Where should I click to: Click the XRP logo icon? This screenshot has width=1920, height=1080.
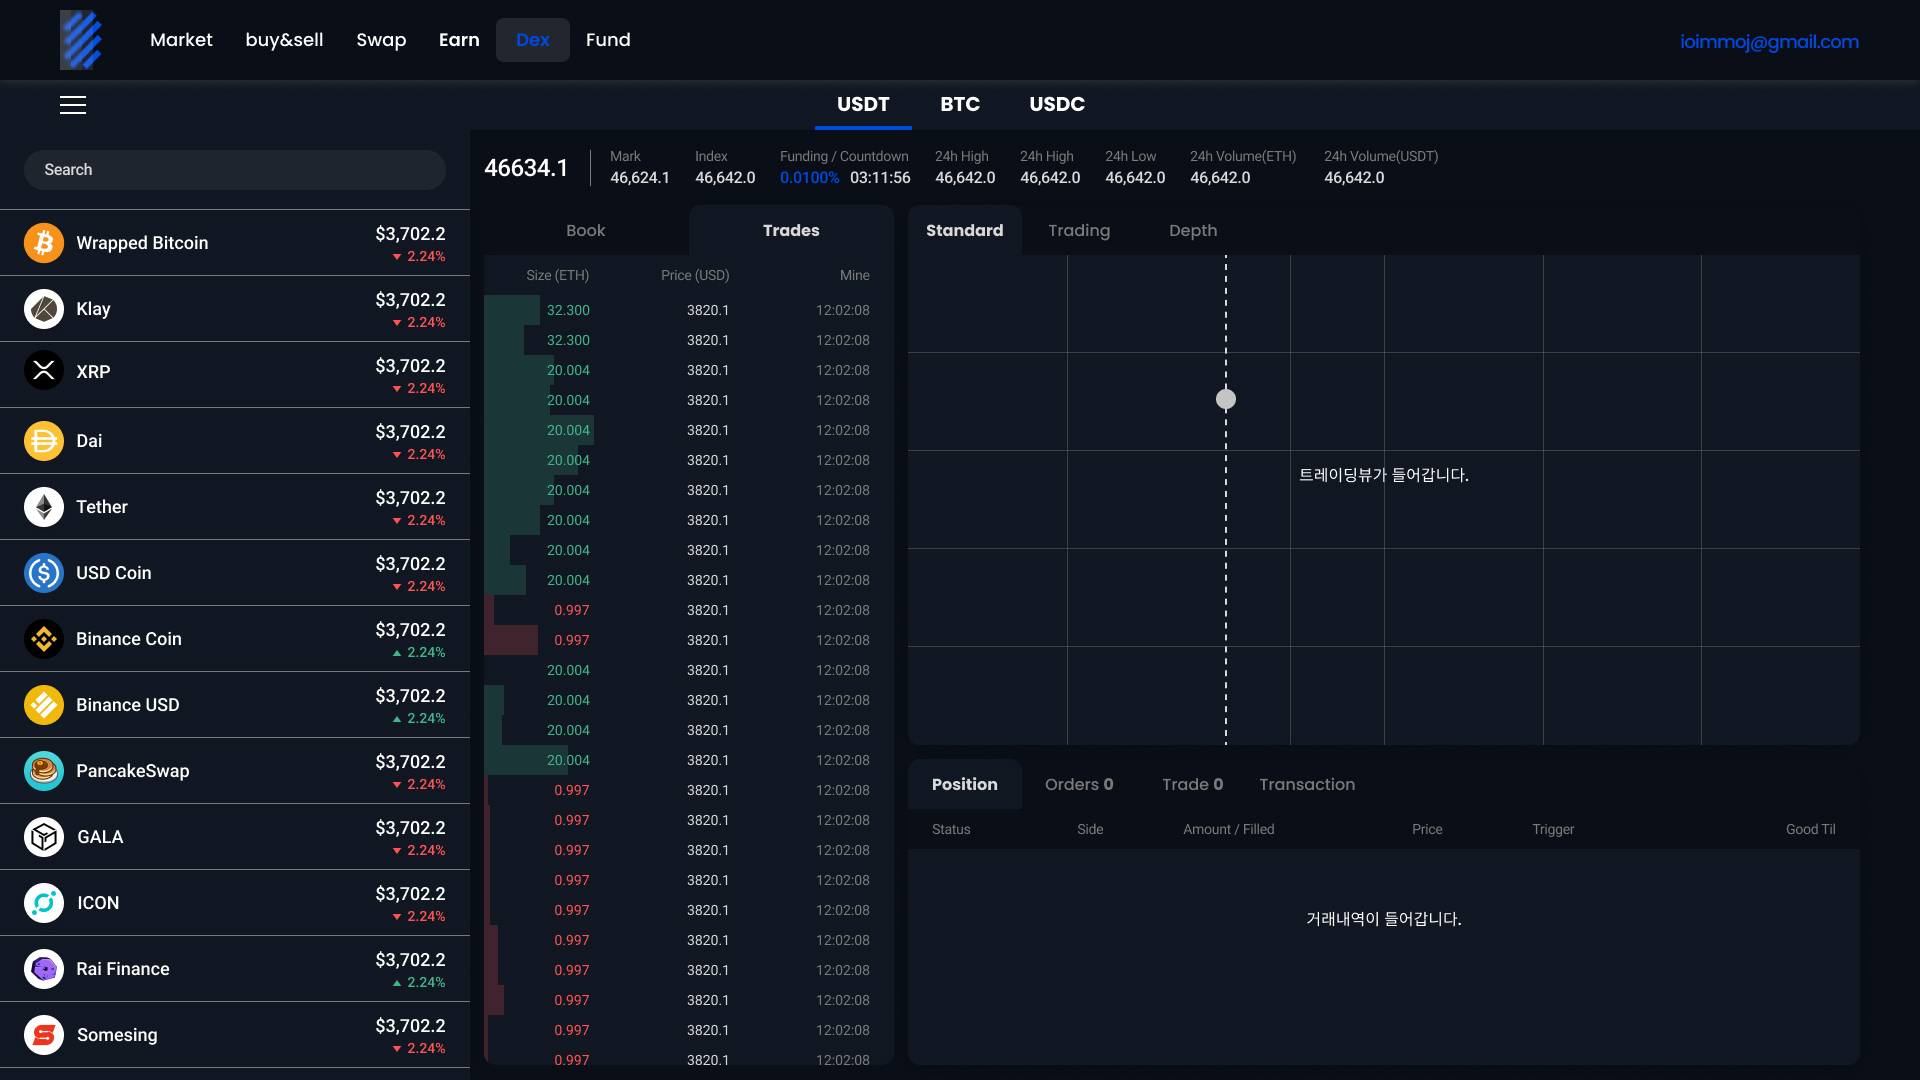pos(44,371)
